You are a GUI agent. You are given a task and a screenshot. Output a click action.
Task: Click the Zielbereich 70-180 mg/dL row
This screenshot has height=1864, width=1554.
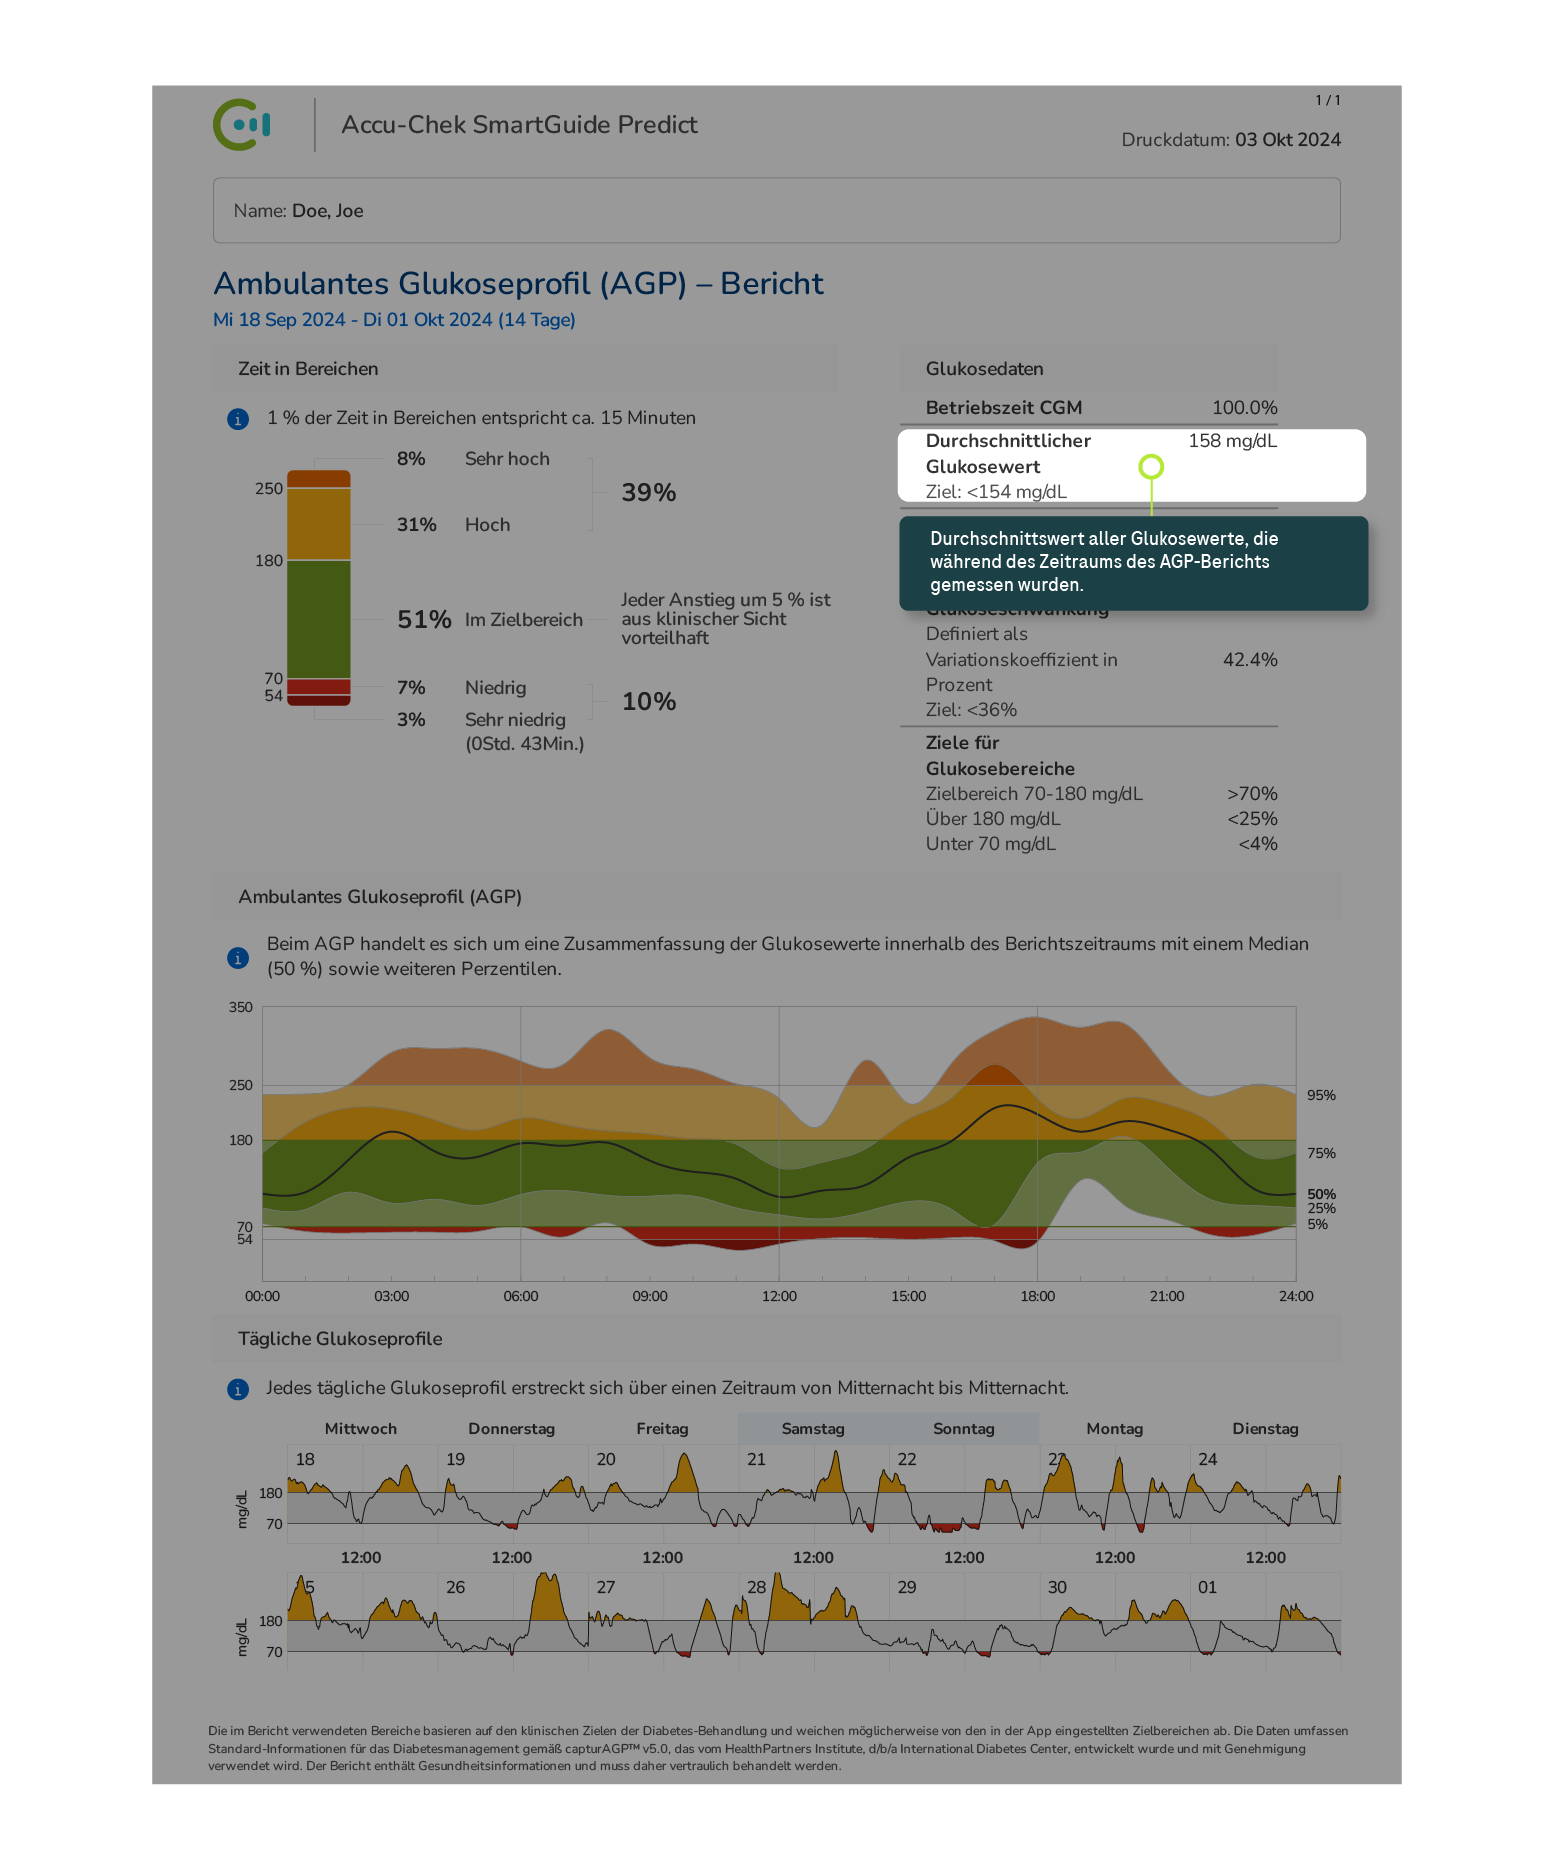coord(1101,794)
